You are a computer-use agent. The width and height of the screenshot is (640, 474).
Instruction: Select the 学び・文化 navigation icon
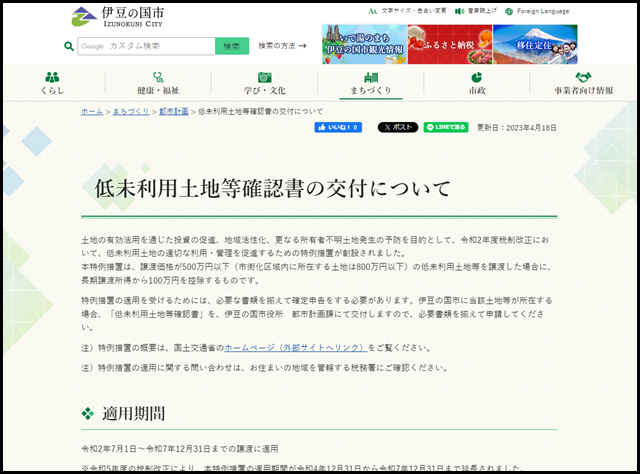264,77
